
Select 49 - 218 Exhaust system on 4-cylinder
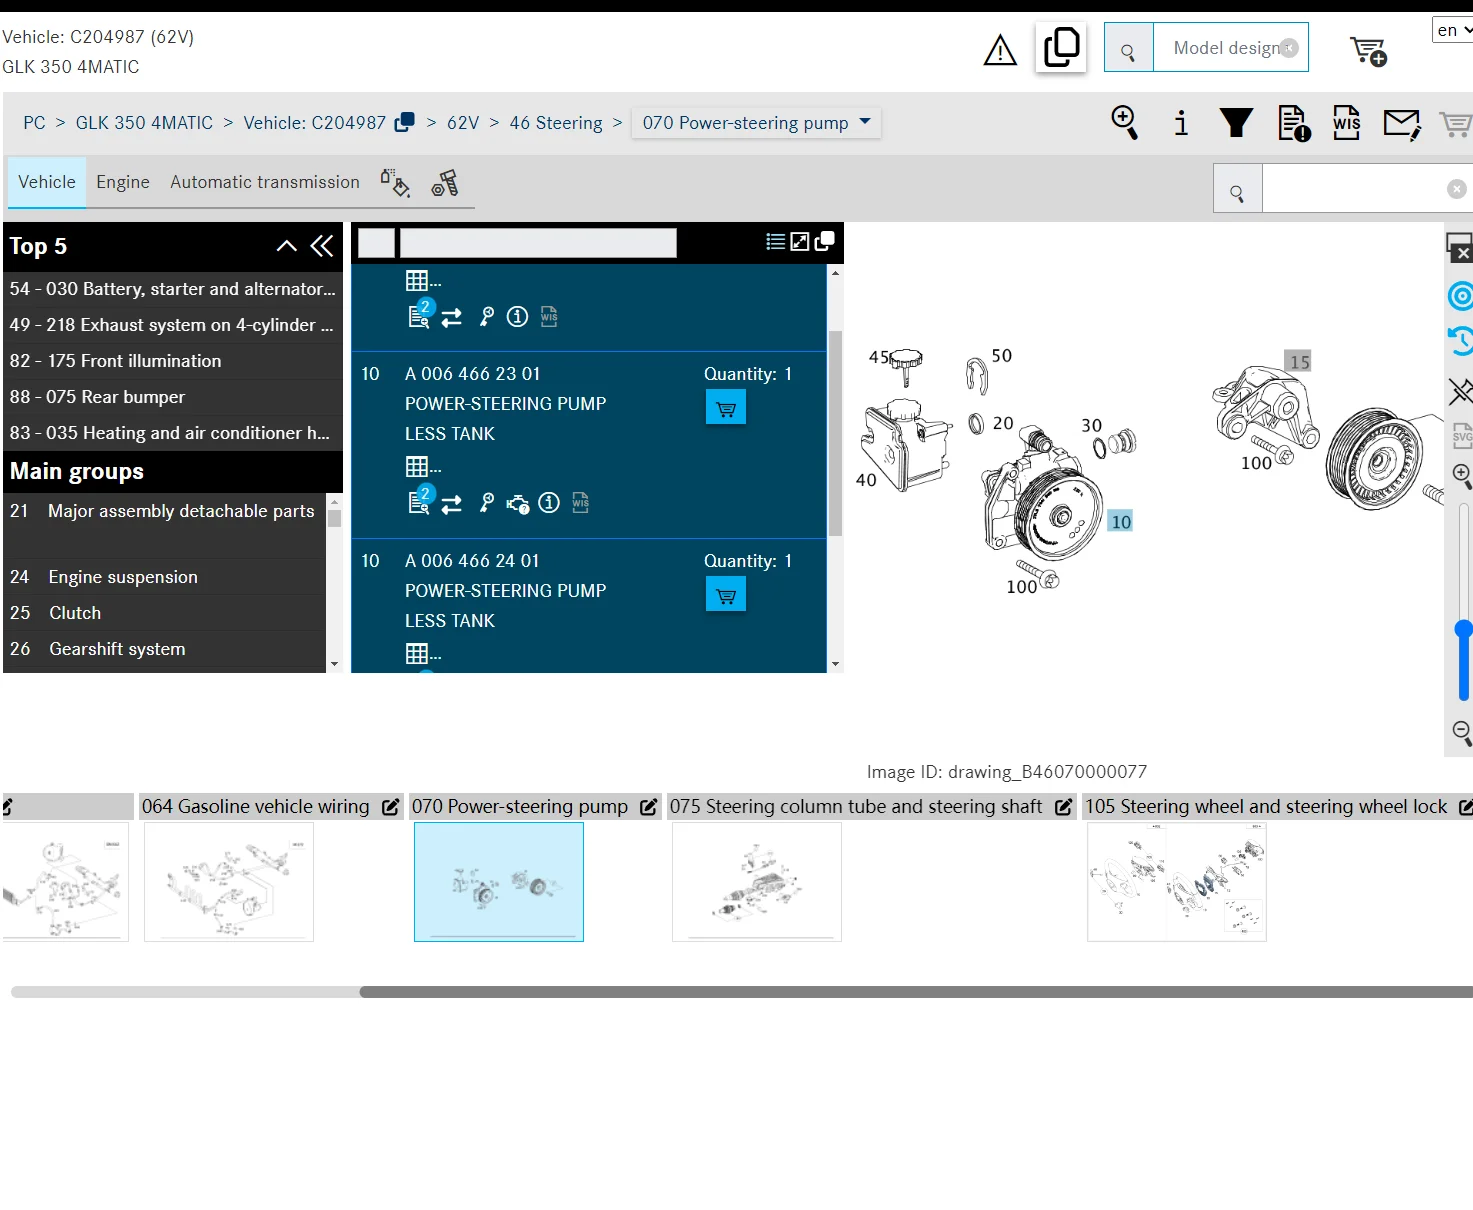[173, 325]
